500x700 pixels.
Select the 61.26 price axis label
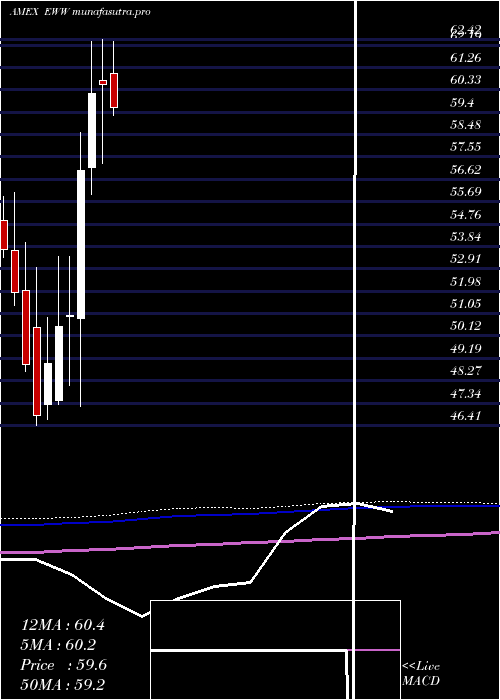(466, 58)
